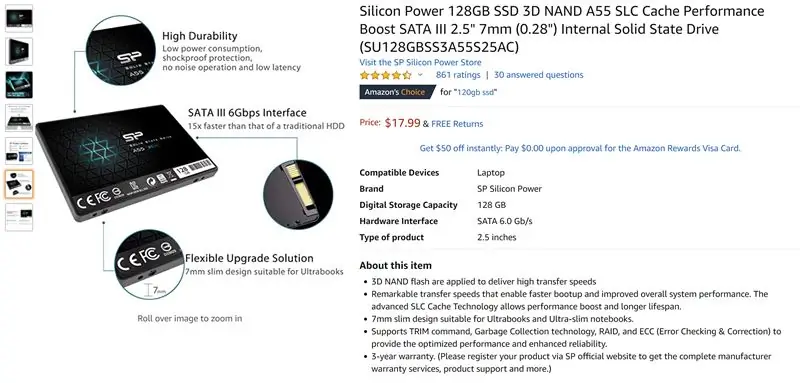Click the Amazon Rewards Visa Card offer

(580, 148)
